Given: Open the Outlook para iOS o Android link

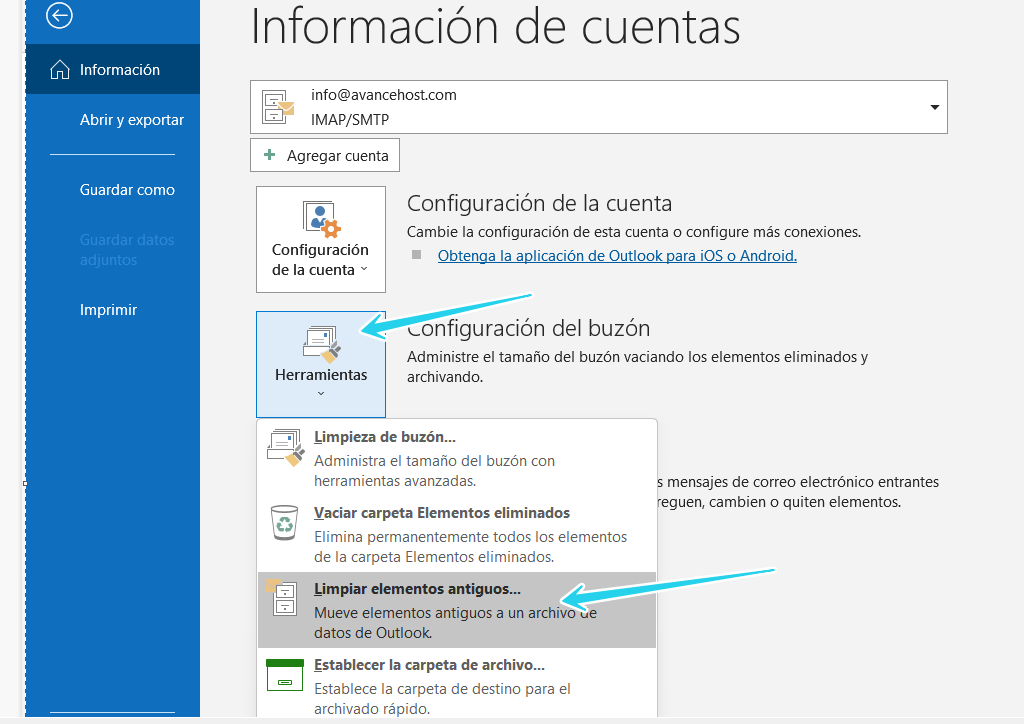Looking at the screenshot, I should point(617,256).
